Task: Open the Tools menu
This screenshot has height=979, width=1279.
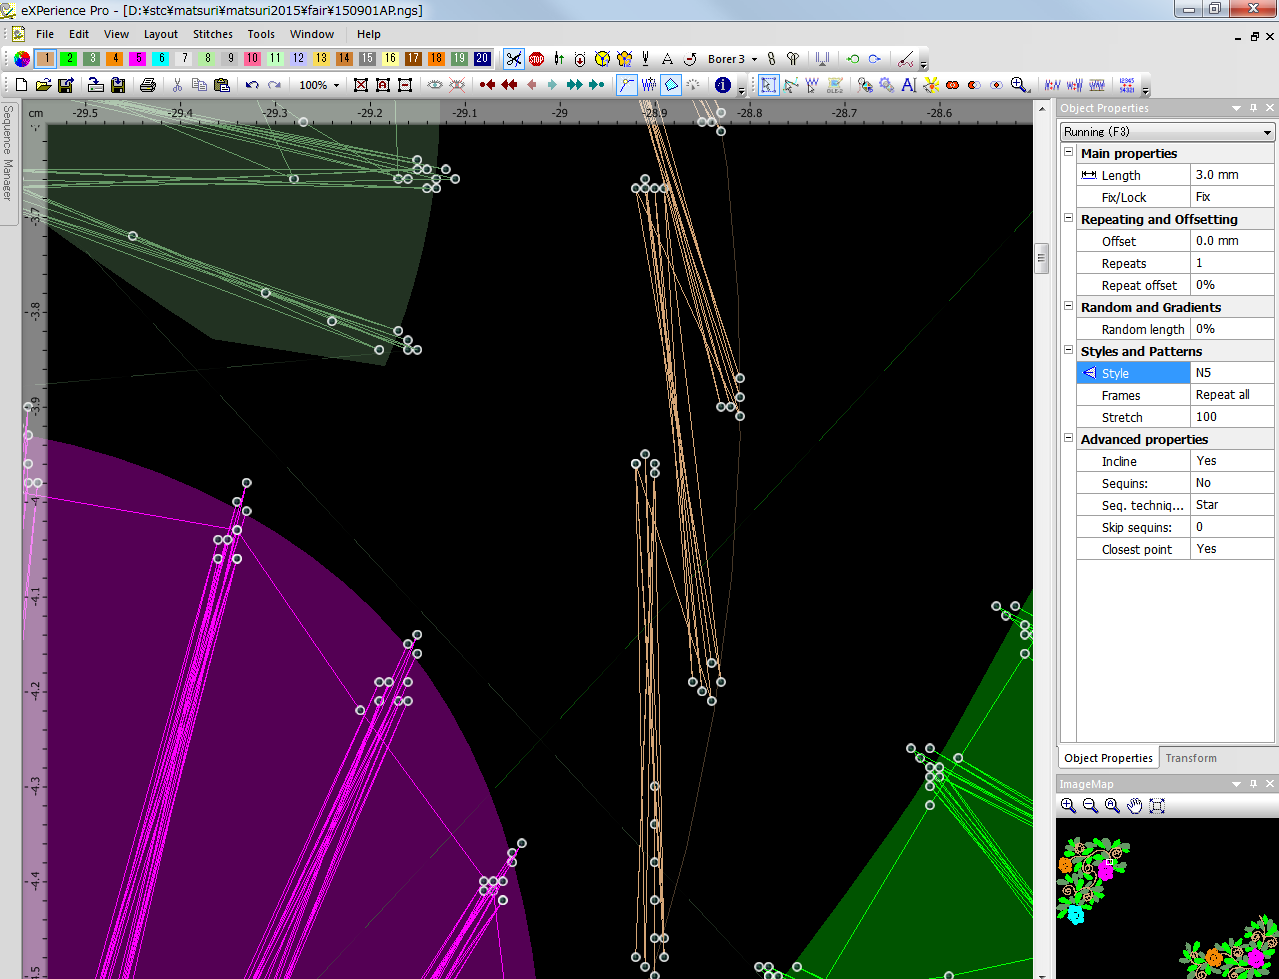Action: click(261, 34)
